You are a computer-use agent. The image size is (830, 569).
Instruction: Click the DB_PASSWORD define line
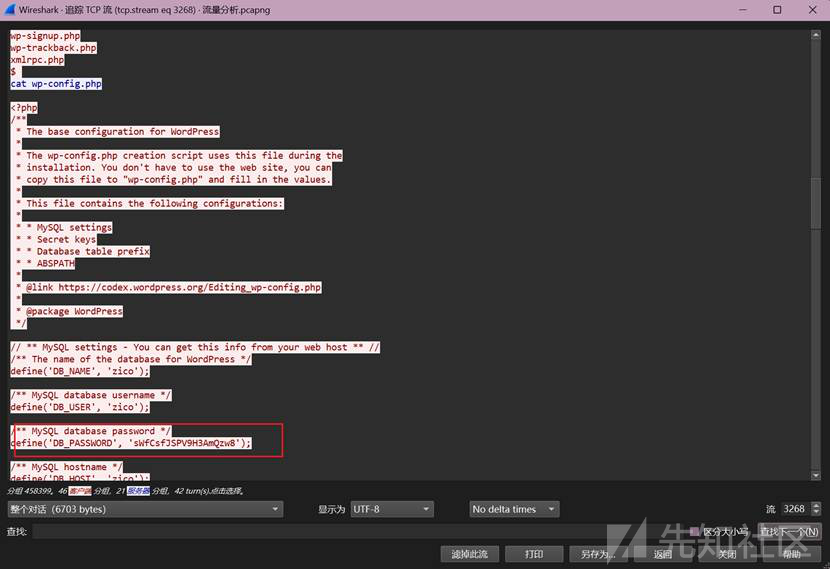coord(131,443)
